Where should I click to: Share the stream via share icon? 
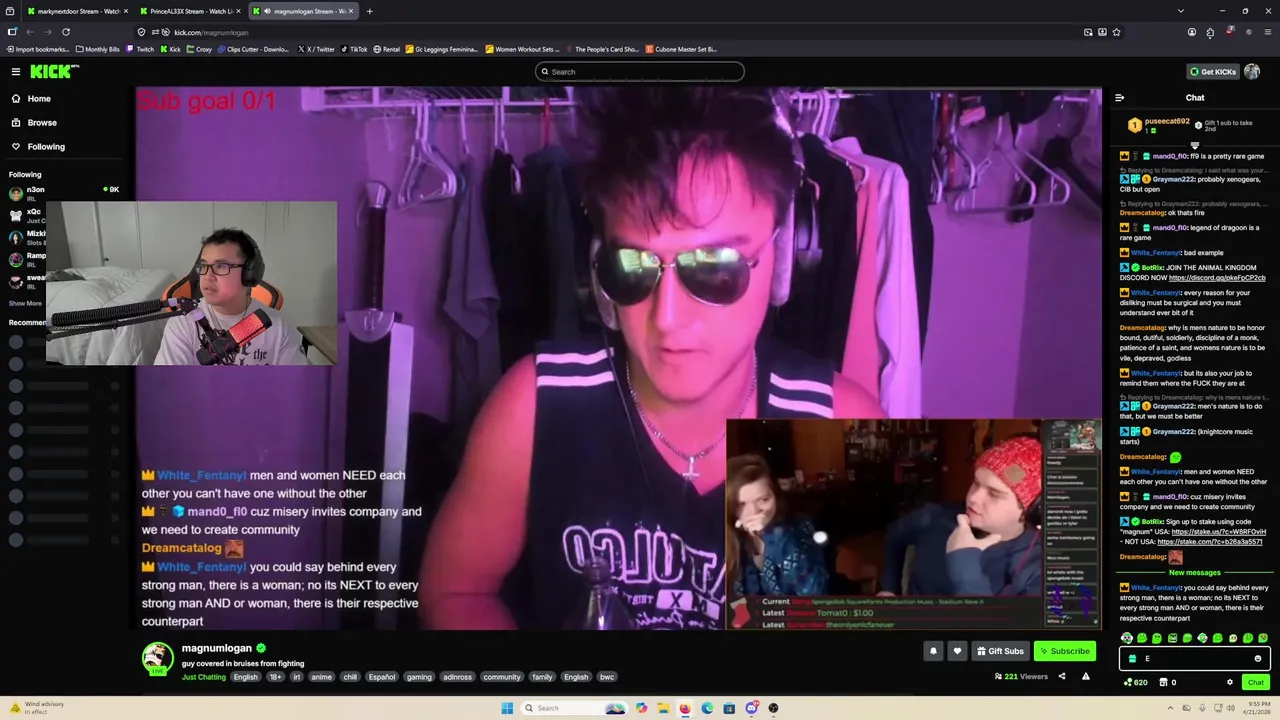[1062, 676]
